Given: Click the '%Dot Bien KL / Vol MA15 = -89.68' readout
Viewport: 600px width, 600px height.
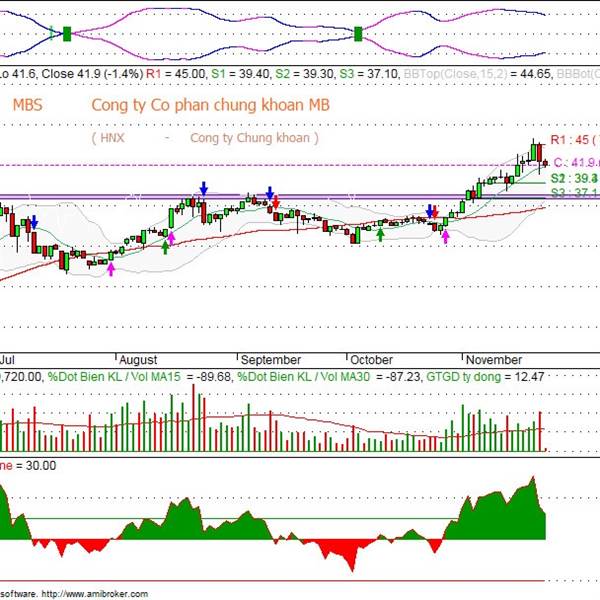Looking at the screenshot, I should (x=140, y=377).
